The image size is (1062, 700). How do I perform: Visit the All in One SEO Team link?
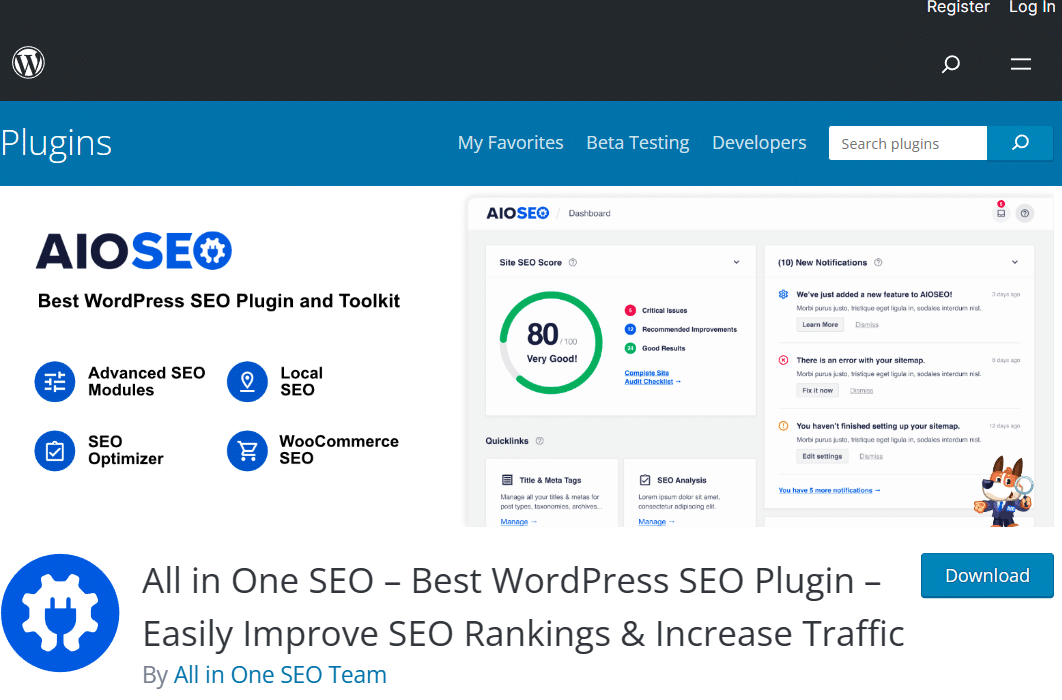(280, 674)
